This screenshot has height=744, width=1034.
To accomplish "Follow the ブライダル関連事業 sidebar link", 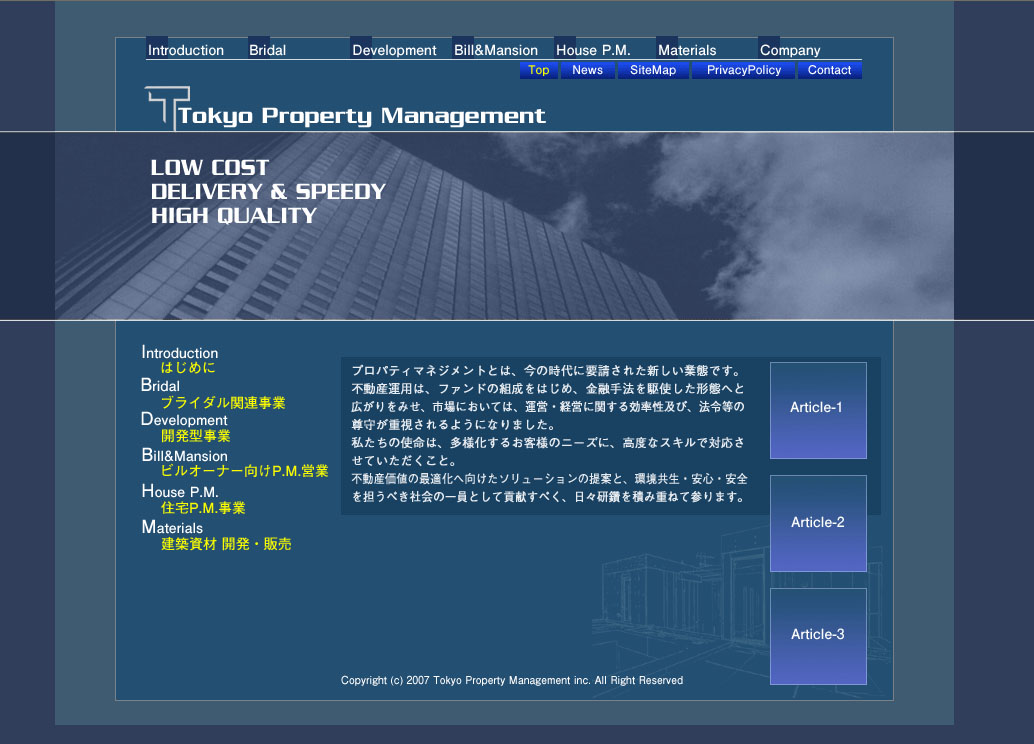I will click(223, 403).
